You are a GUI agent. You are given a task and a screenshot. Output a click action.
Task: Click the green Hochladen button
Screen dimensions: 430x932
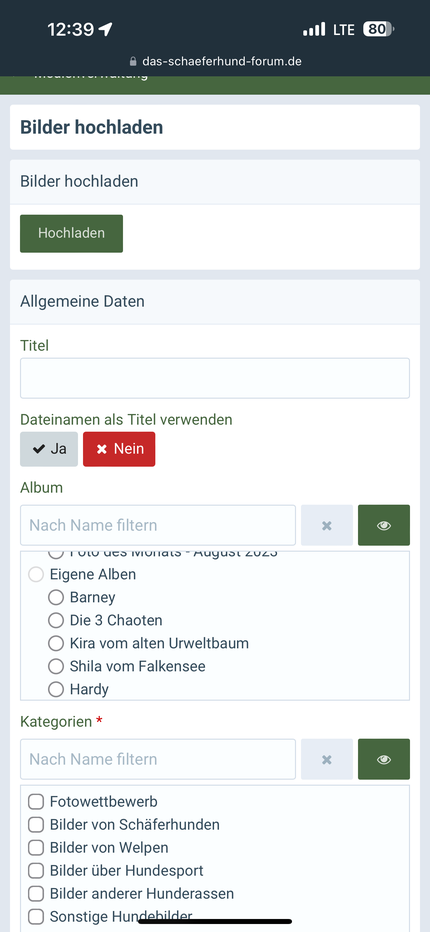71,233
